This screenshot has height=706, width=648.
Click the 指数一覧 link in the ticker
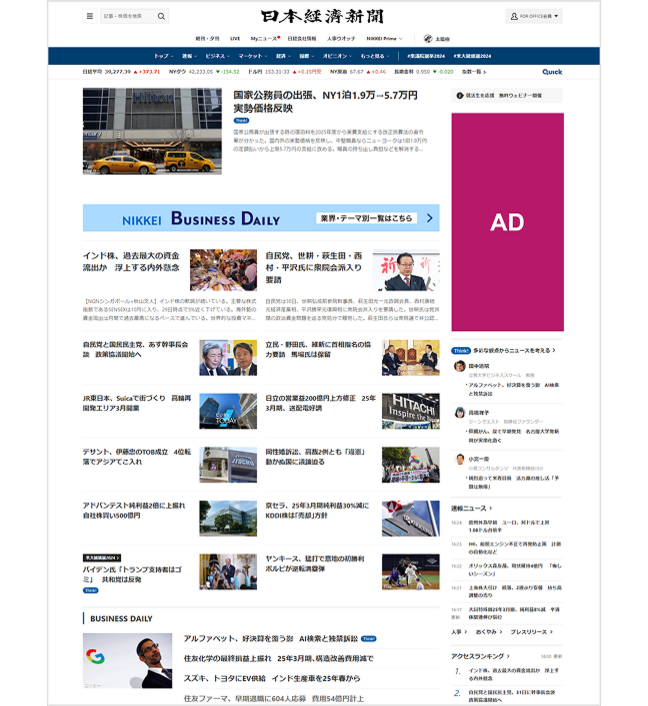click(x=474, y=72)
